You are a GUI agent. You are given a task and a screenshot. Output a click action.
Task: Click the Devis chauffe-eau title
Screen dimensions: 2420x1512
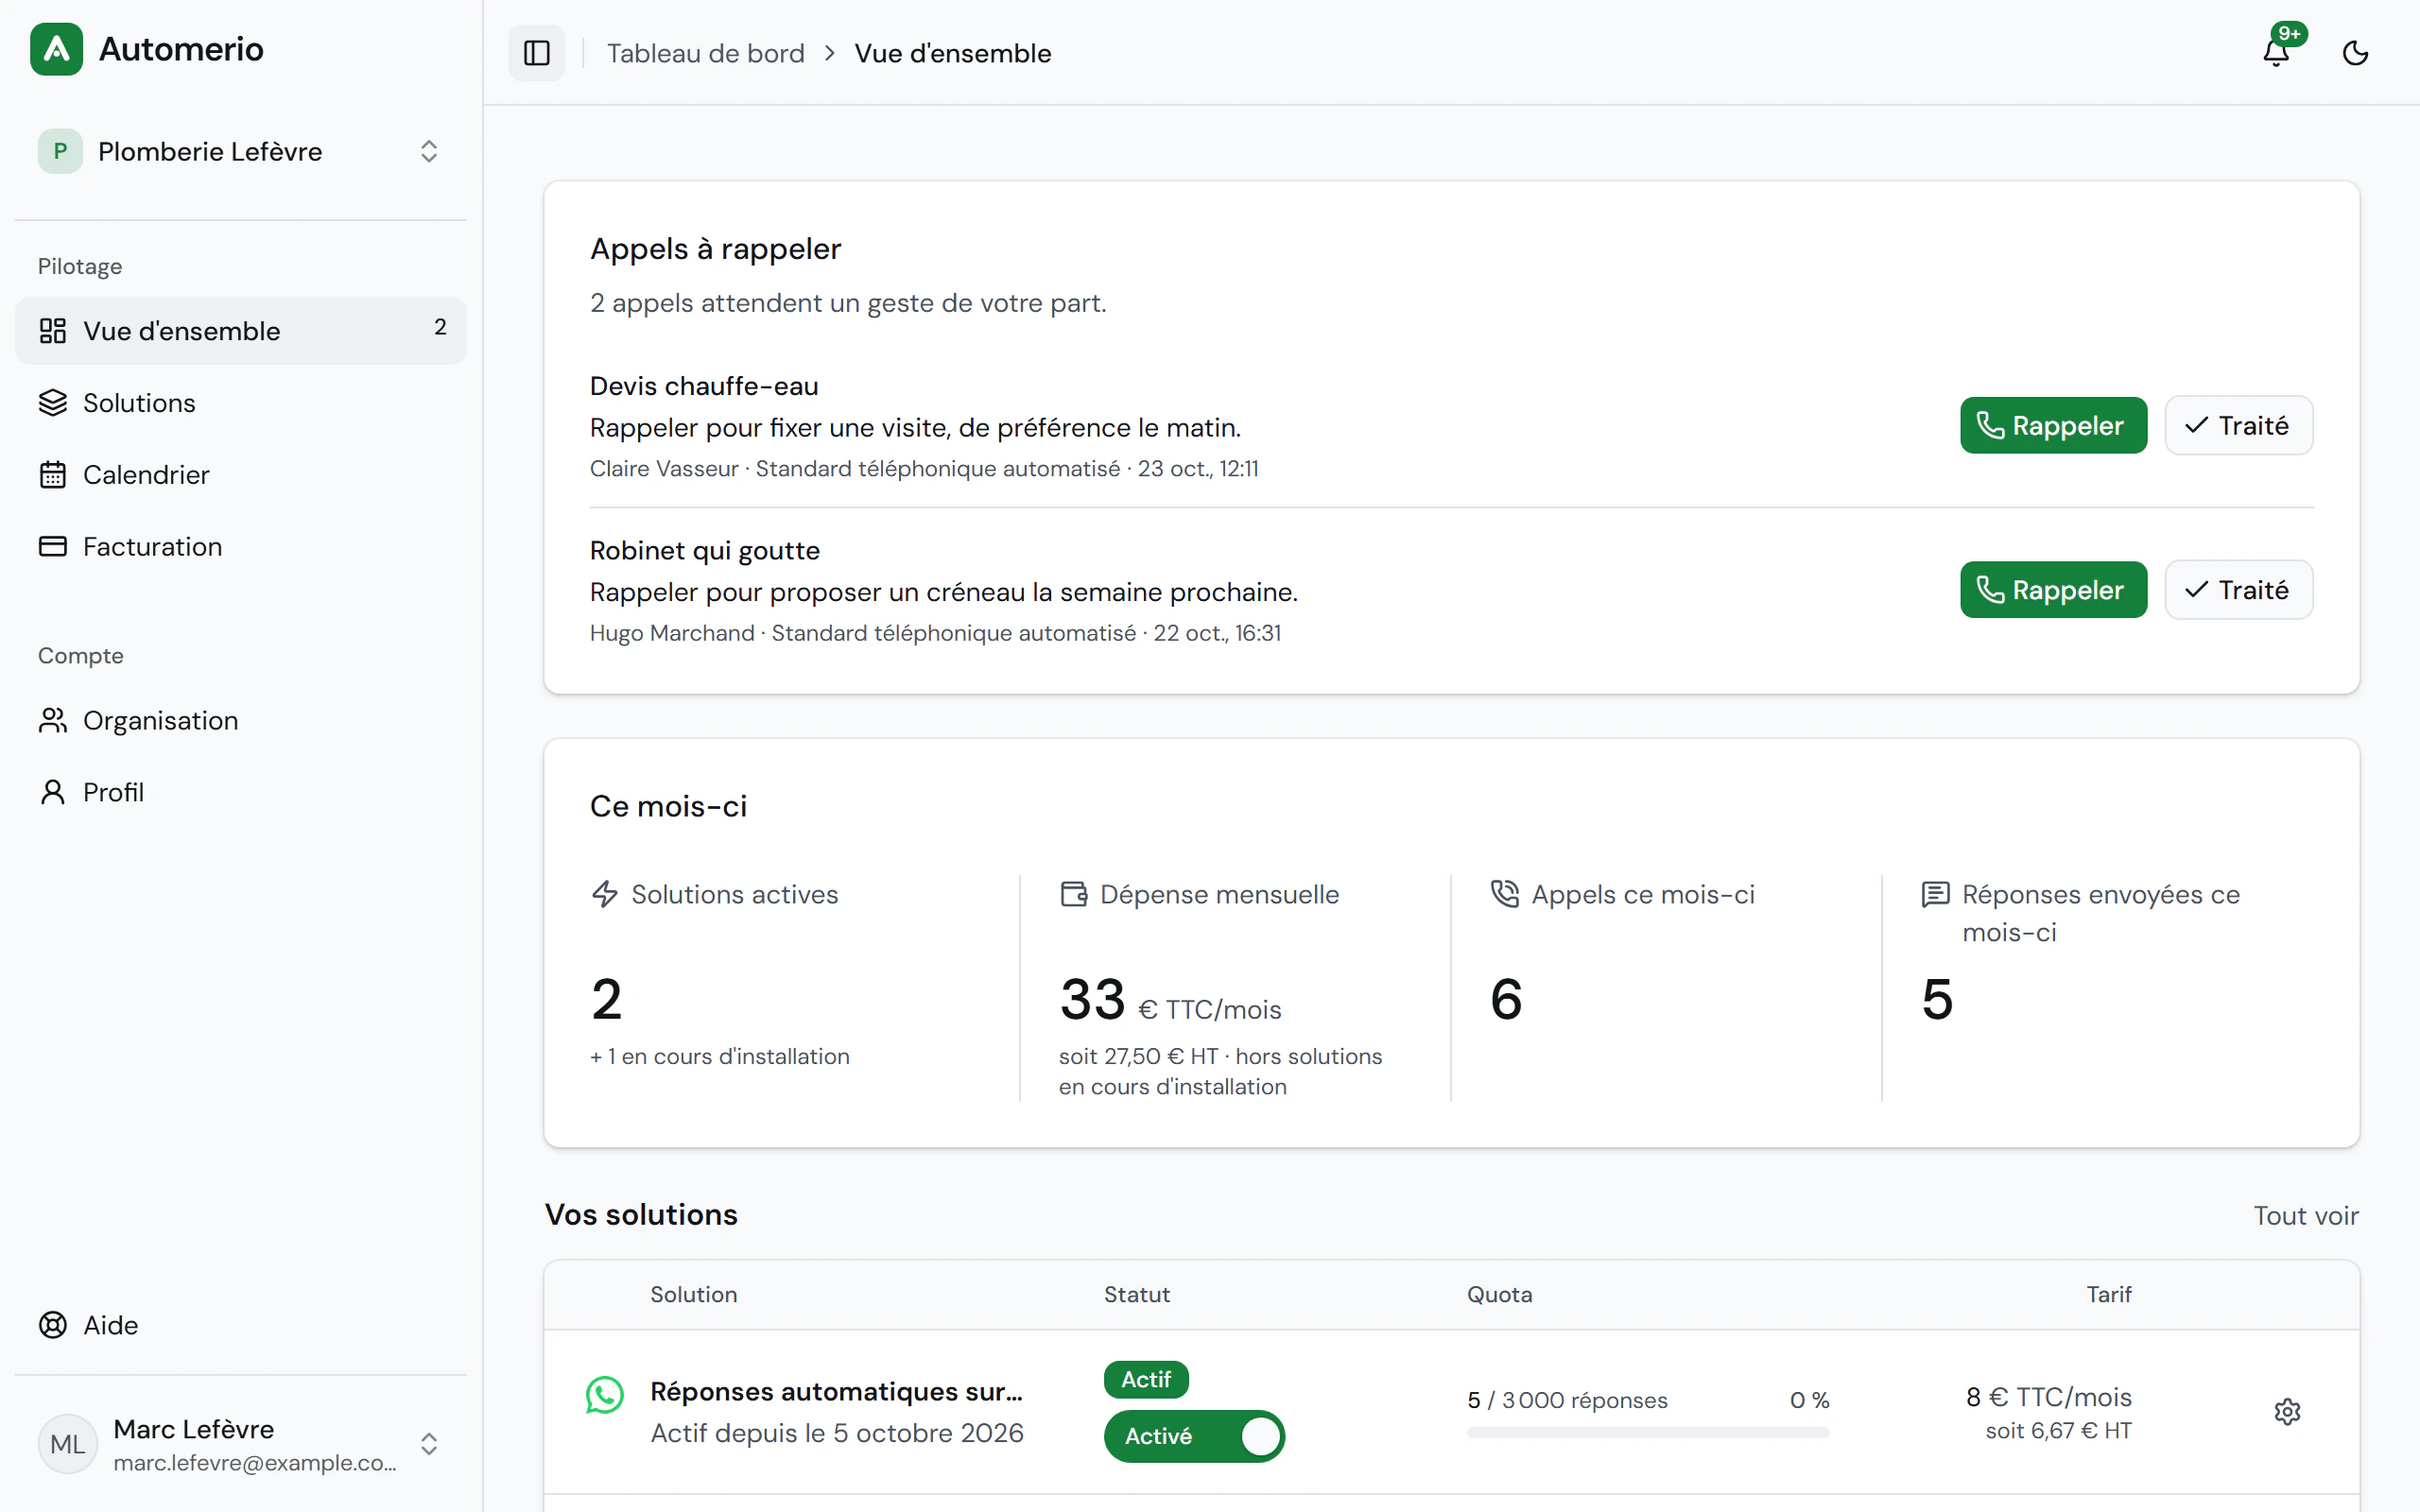[704, 386]
